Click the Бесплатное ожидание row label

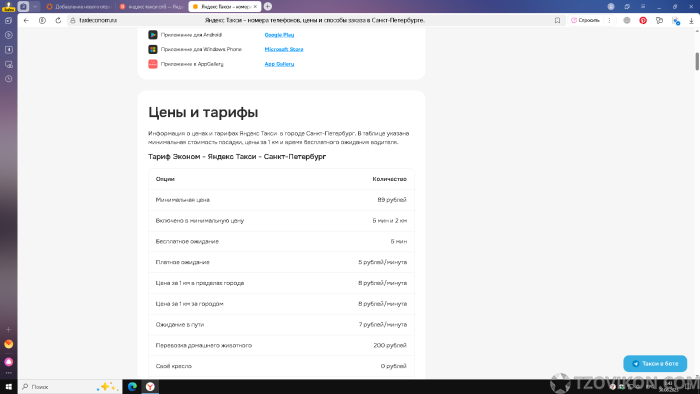187,241
